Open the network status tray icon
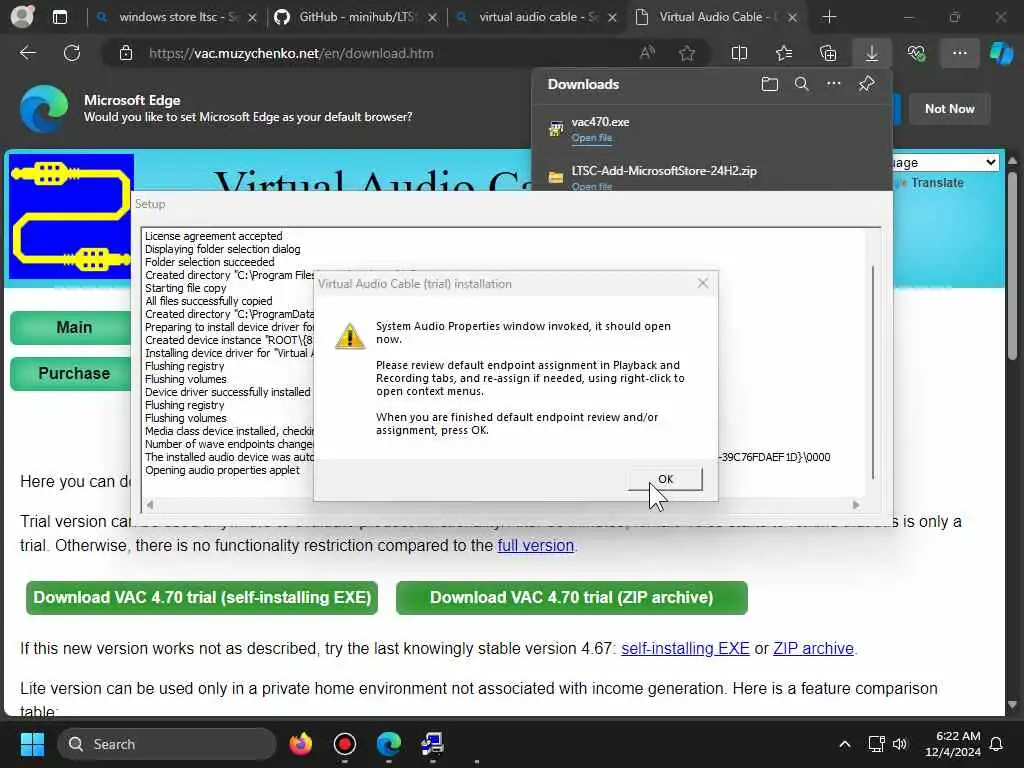The height and width of the screenshot is (768, 1024). [876, 744]
